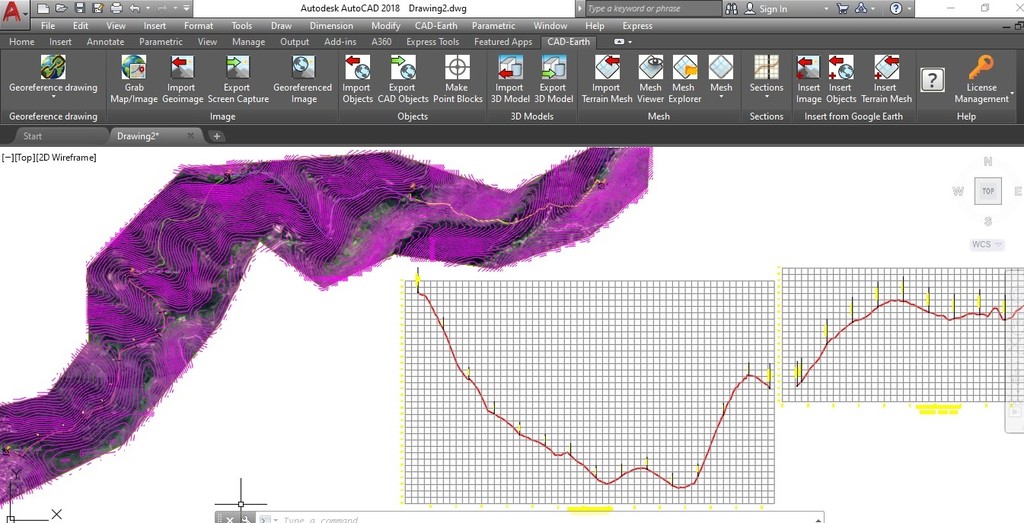The height and width of the screenshot is (523, 1024).
Task: Choose the Import Geoimage icon
Action: coord(182,67)
